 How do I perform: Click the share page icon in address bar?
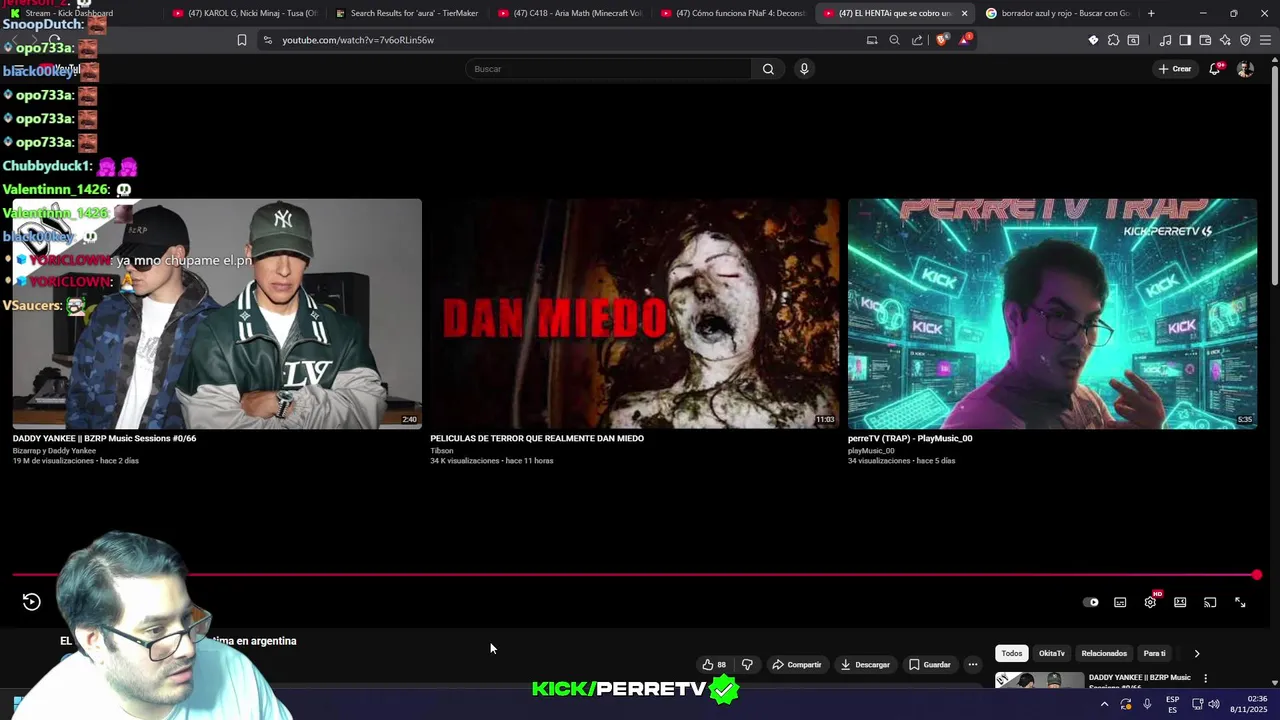click(x=917, y=40)
